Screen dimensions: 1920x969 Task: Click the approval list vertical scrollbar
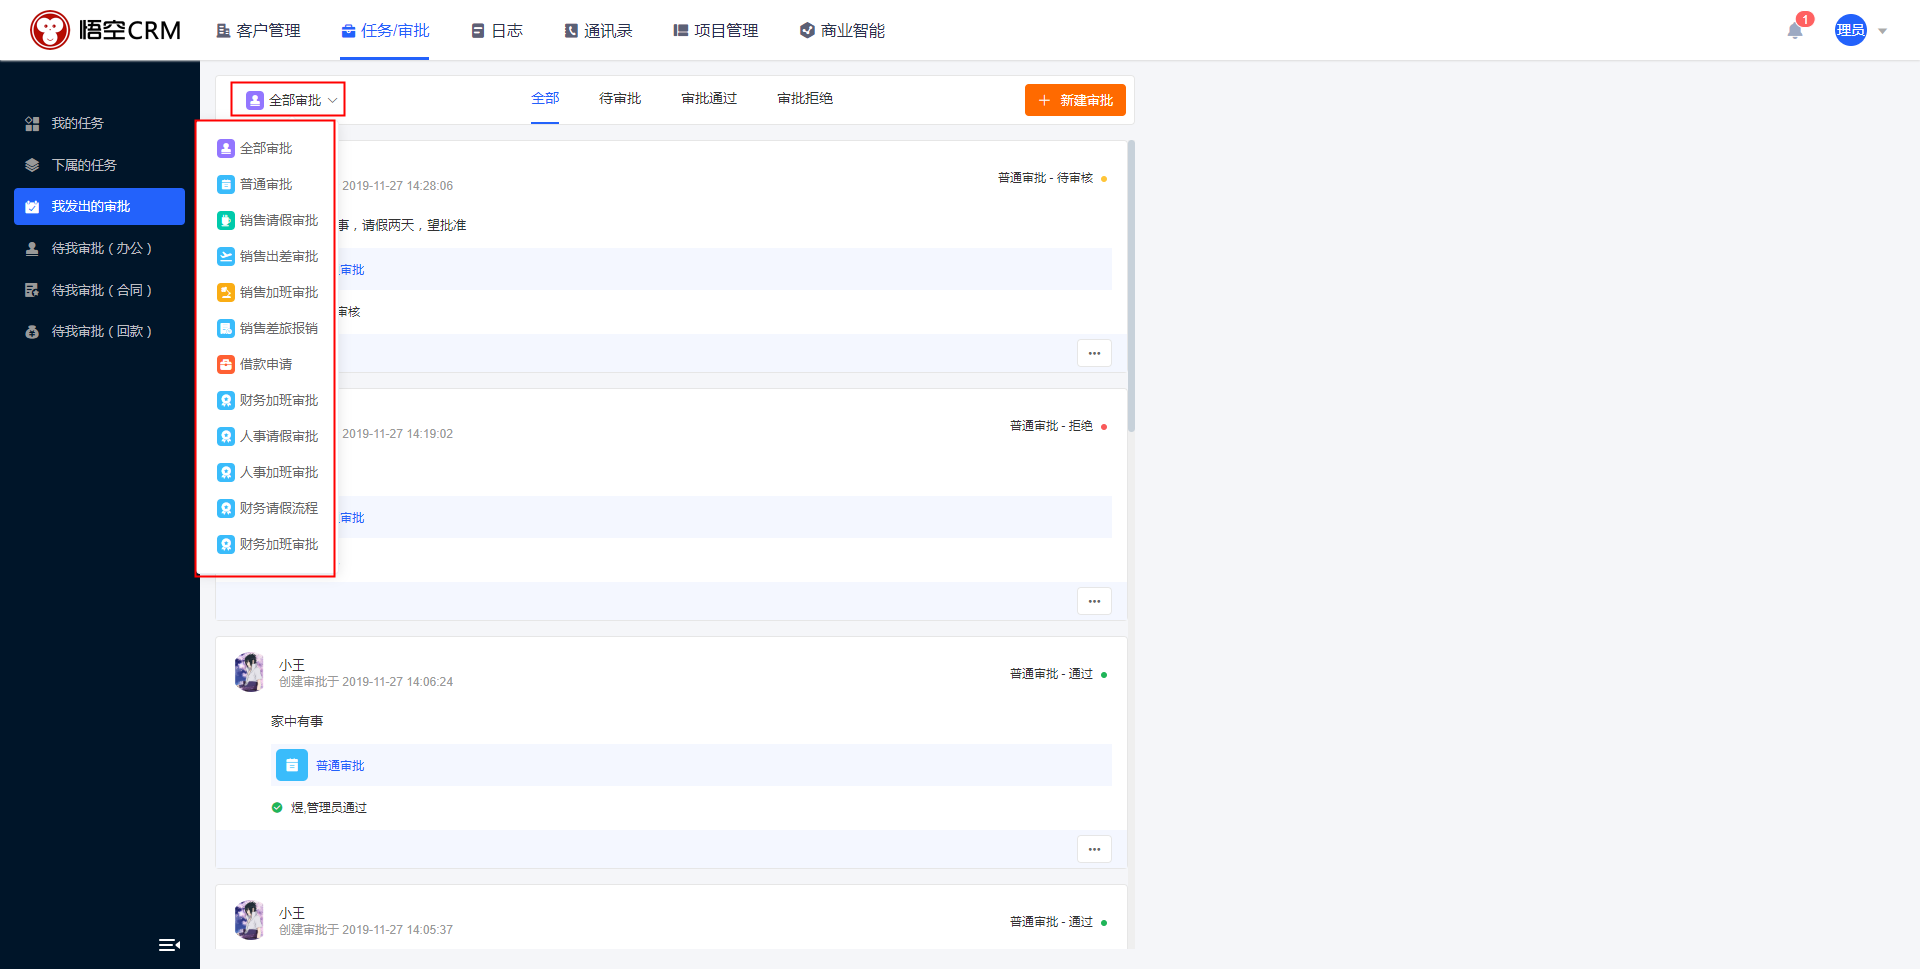pos(1131,286)
